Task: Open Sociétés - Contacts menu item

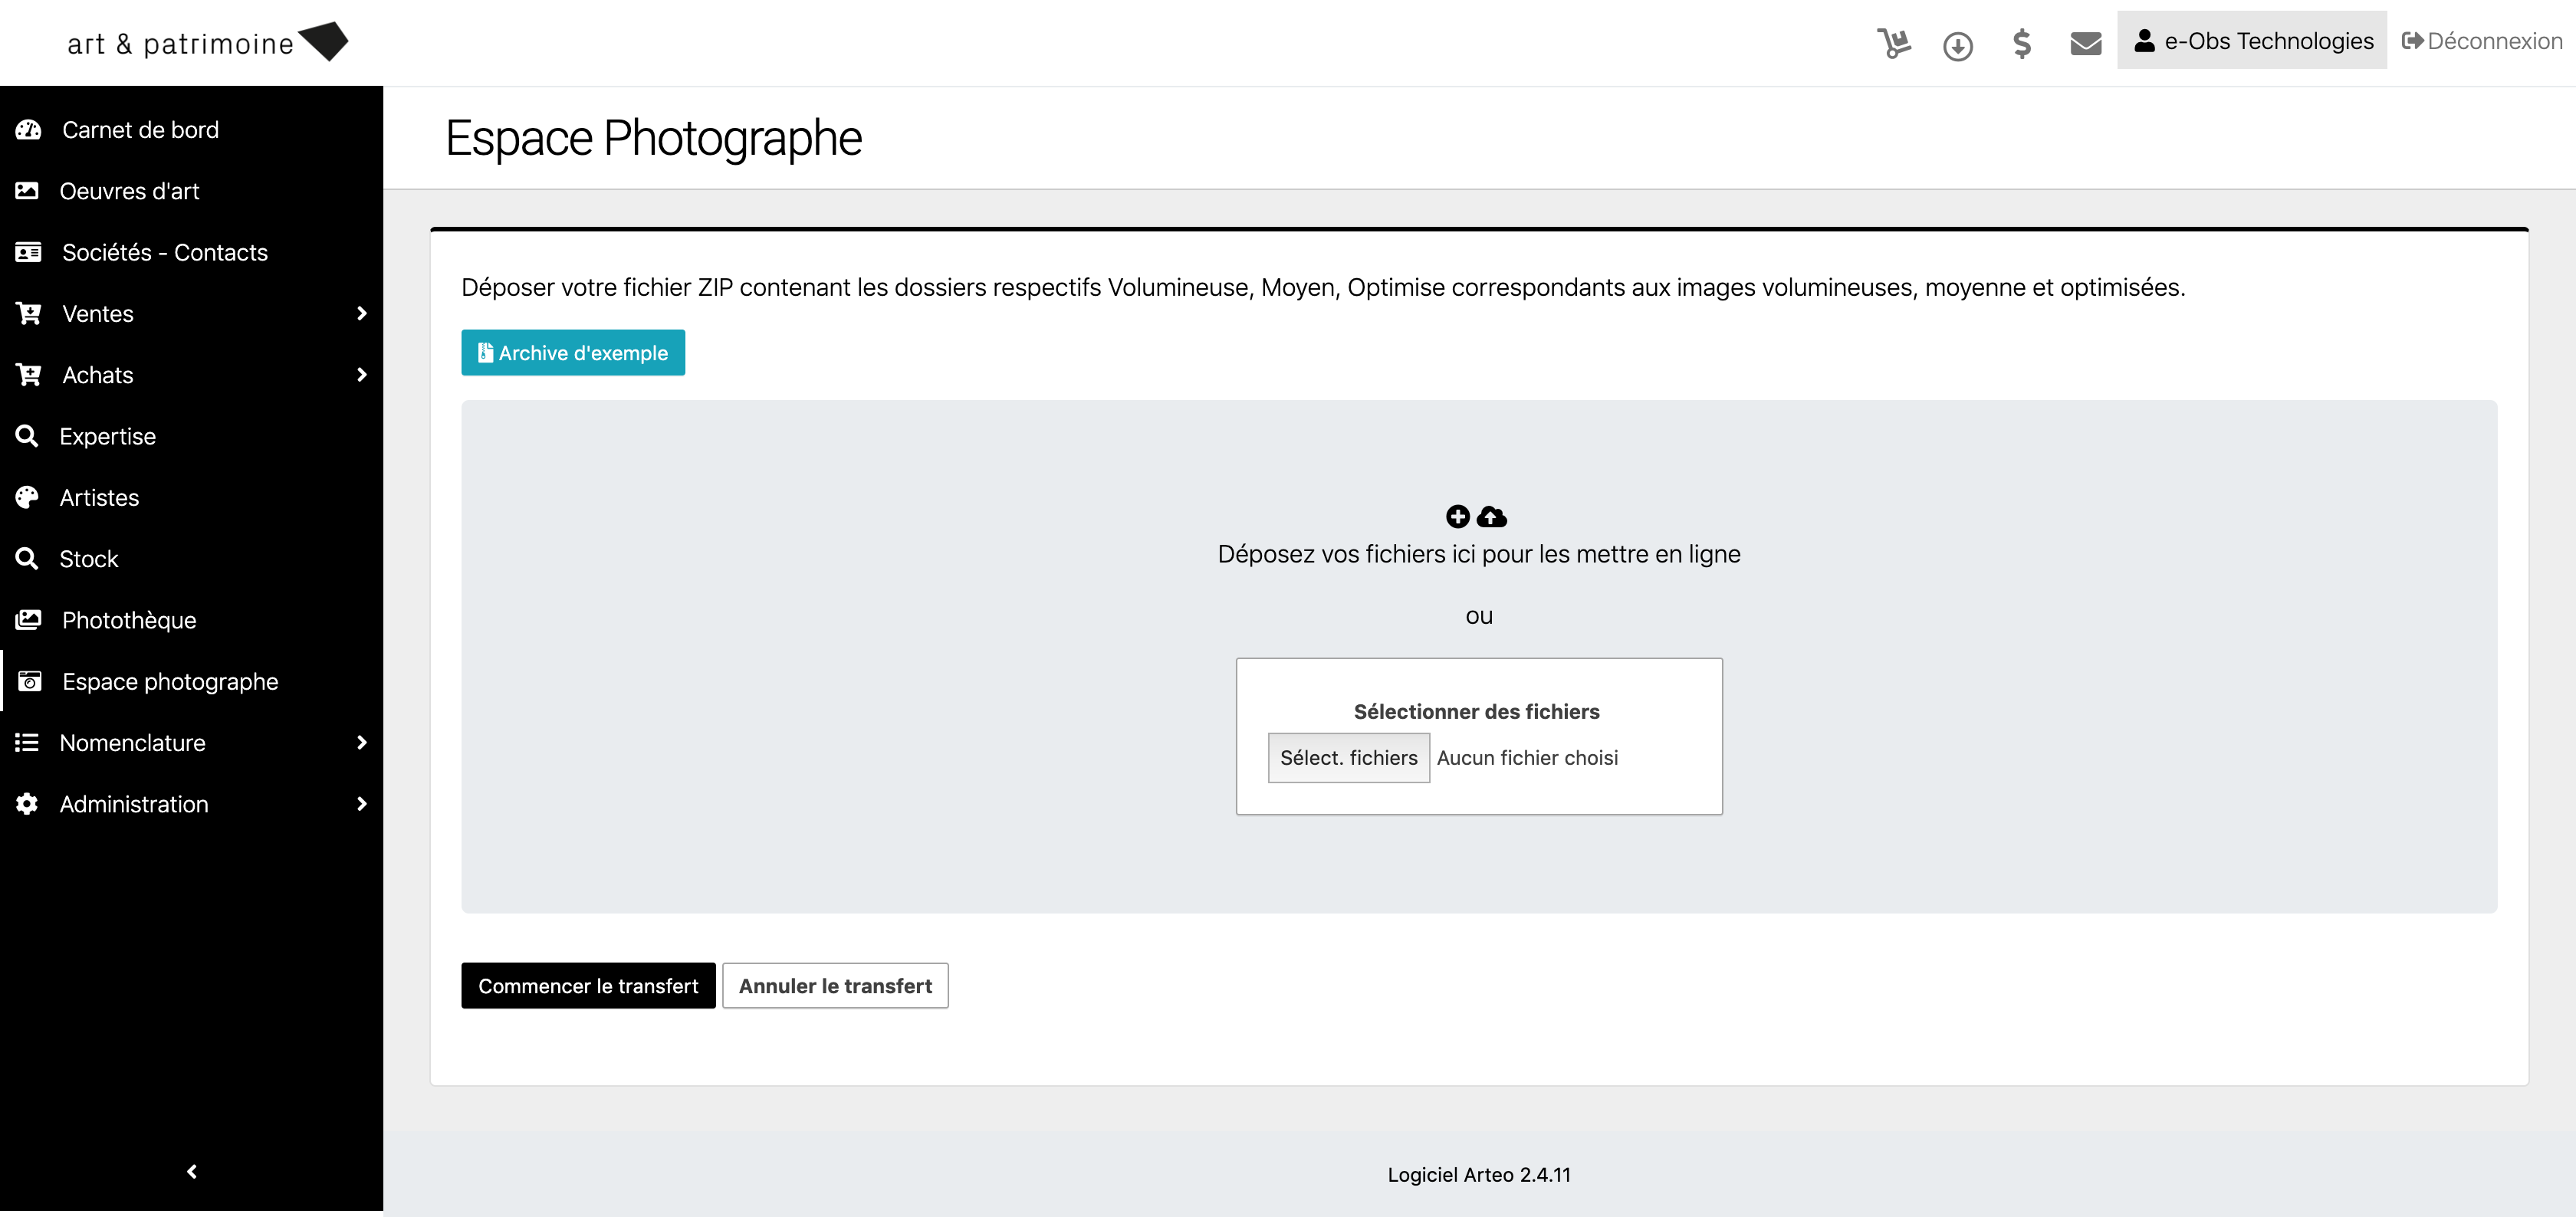Action: 192,252
